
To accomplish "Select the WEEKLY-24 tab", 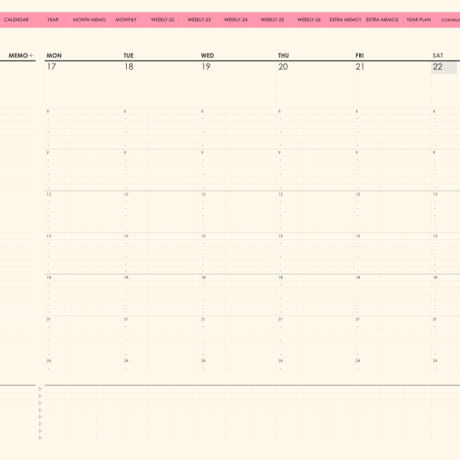I will coord(236,20).
